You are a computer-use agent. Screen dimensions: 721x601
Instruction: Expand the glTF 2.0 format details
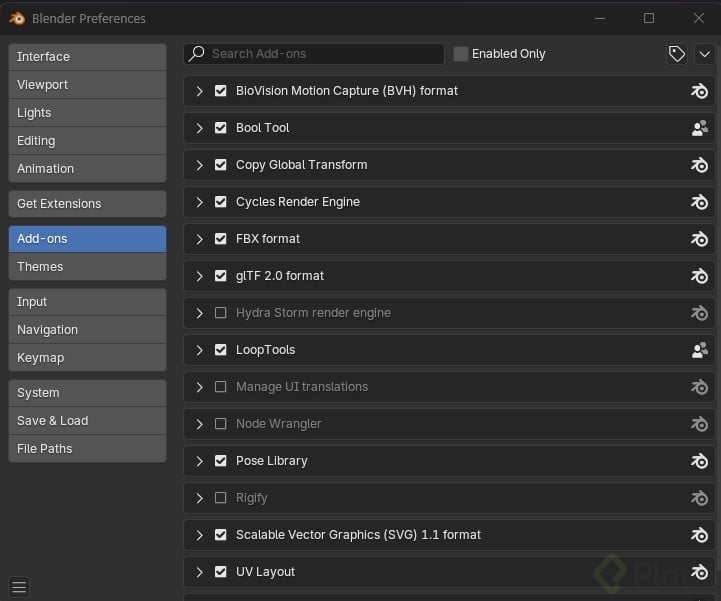[x=200, y=276]
